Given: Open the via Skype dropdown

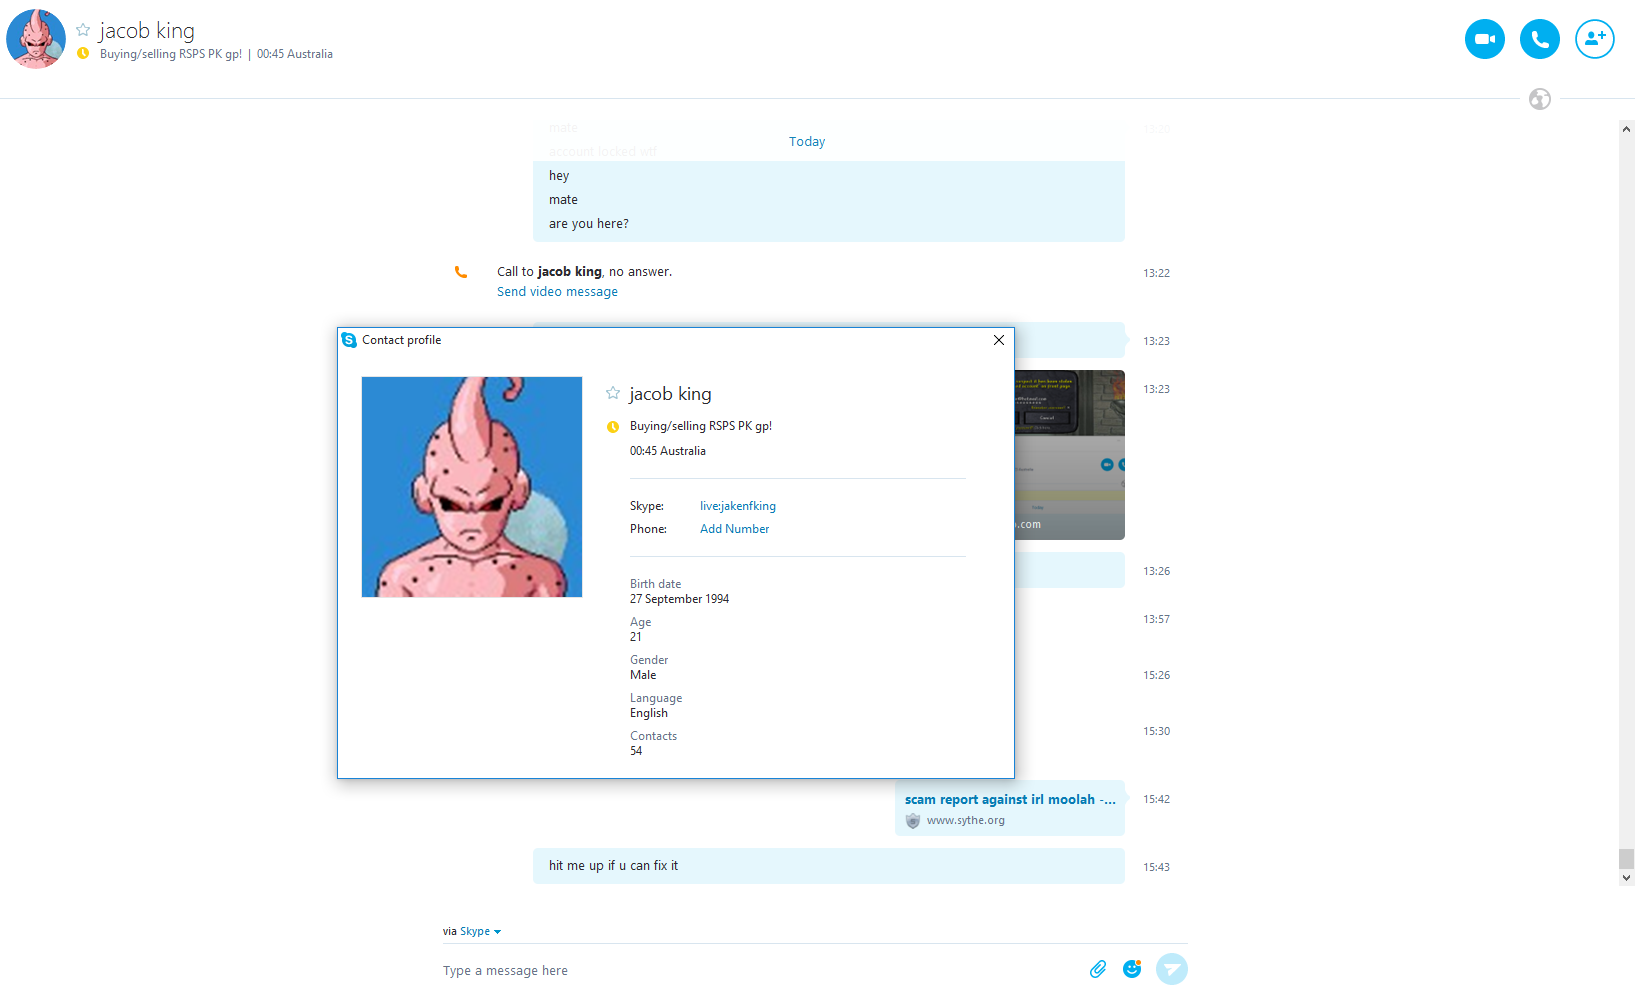Looking at the screenshot, I should (480, 931).
